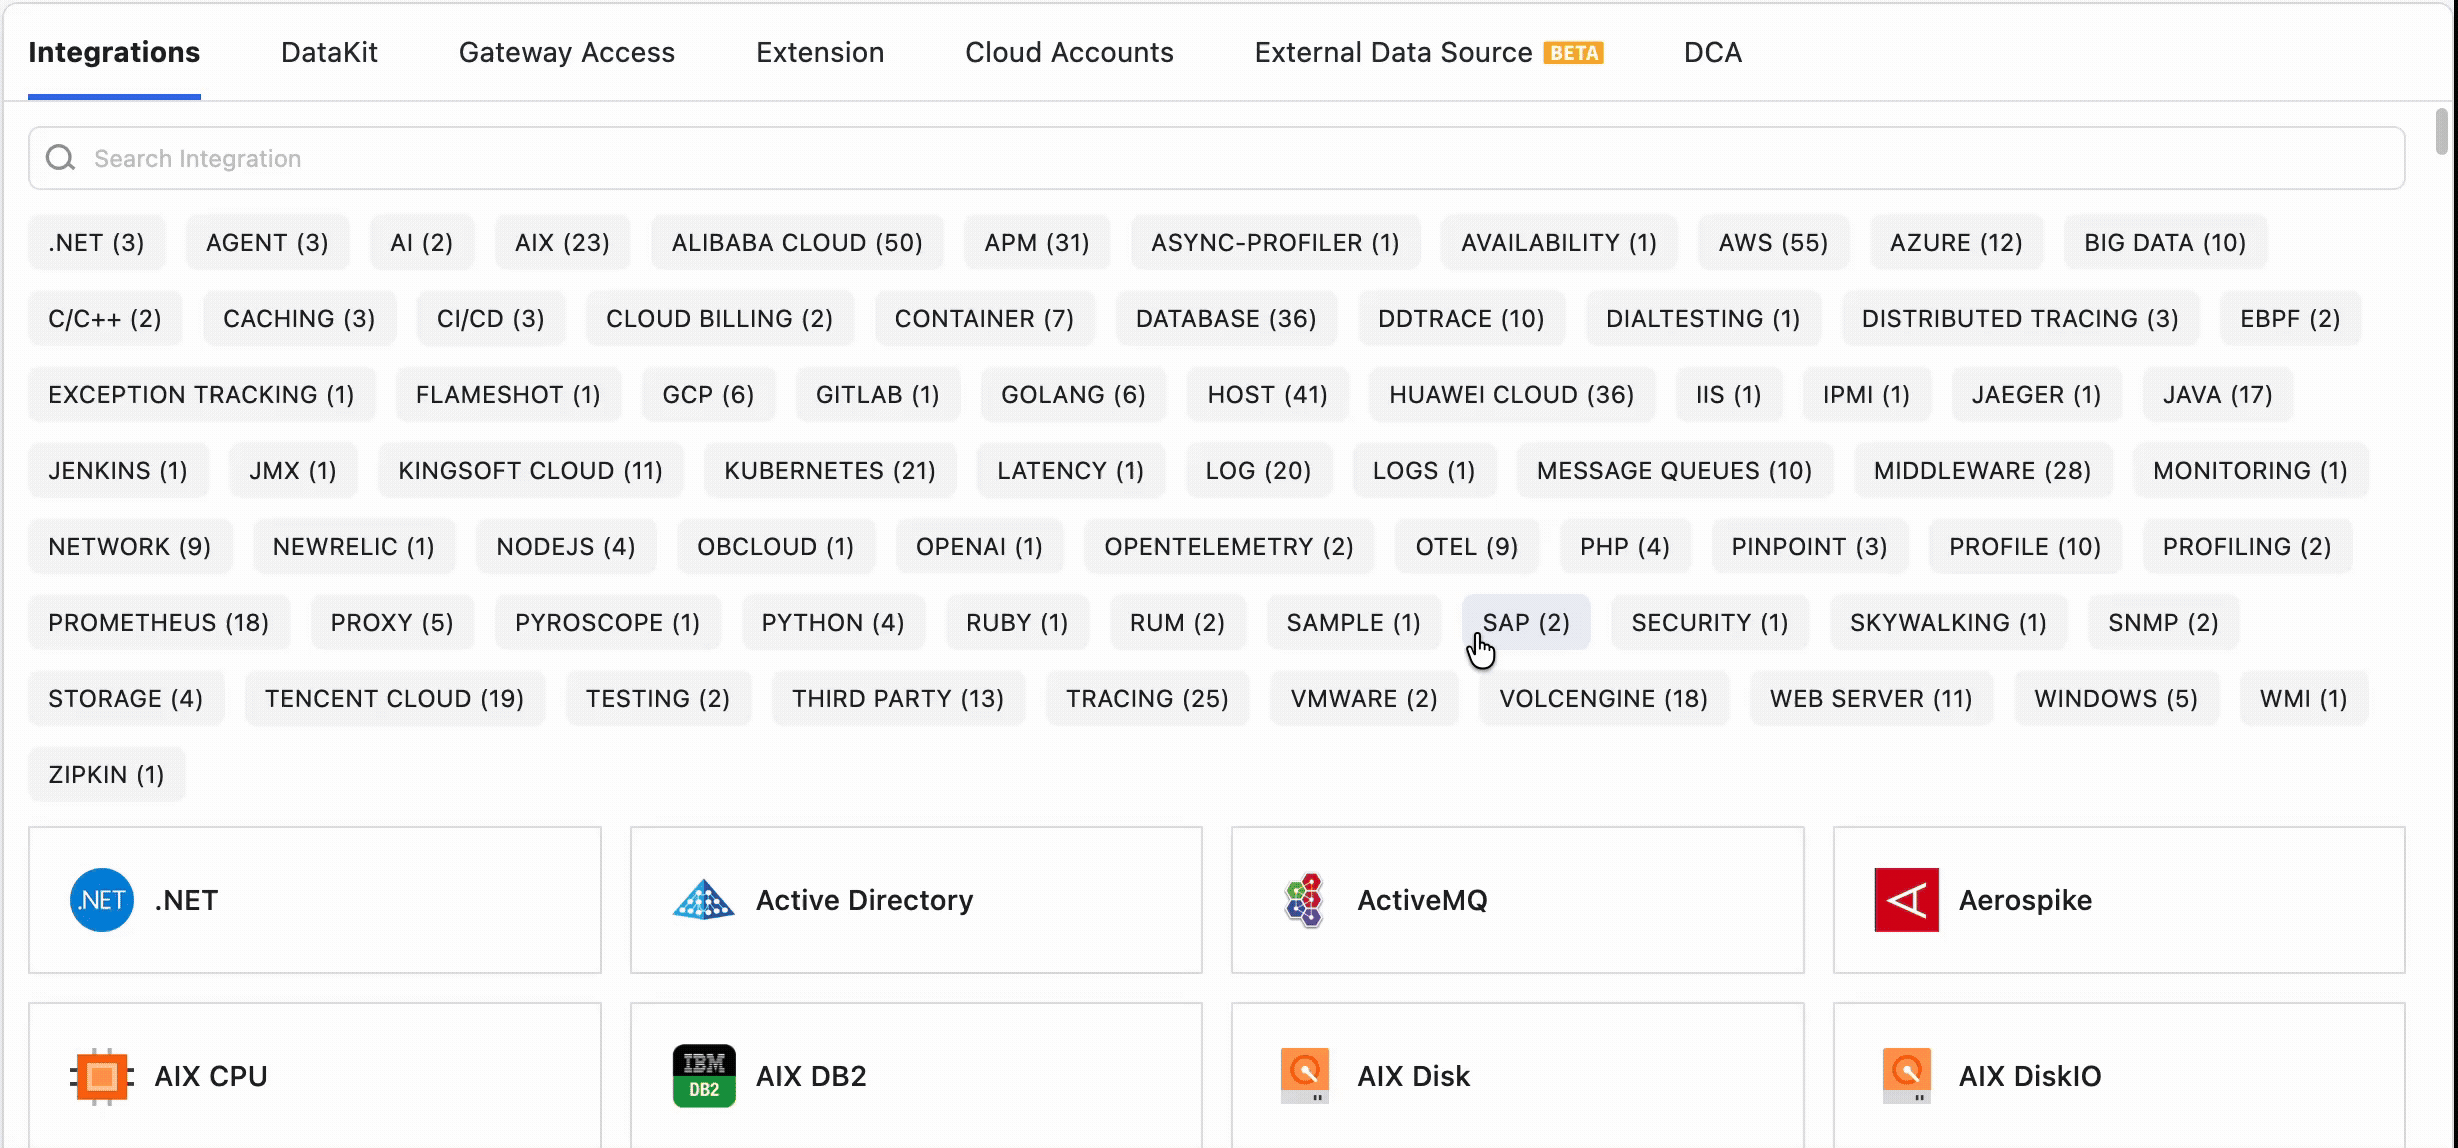Image resolution: width=2458 pixels, height=1148 pixels.
Task: Filter by the PROMETHEUS (18) tag
Action: (x=159, y=622)
